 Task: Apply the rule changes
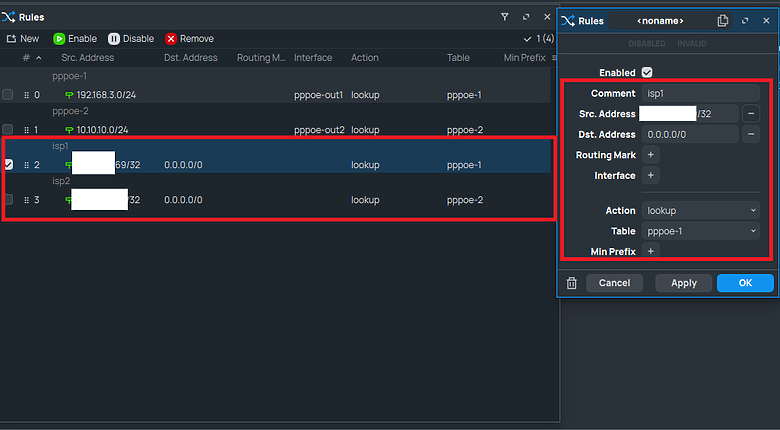(x=683, y=283)
